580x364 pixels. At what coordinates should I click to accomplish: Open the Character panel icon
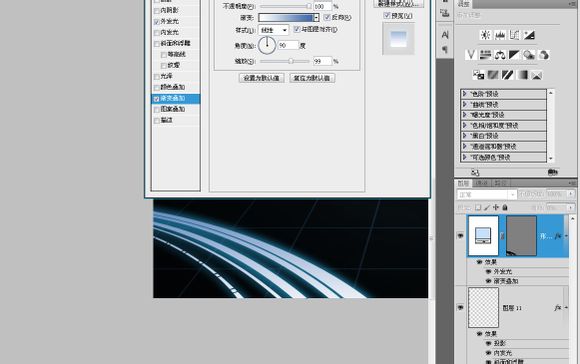[x=445, y=35]
